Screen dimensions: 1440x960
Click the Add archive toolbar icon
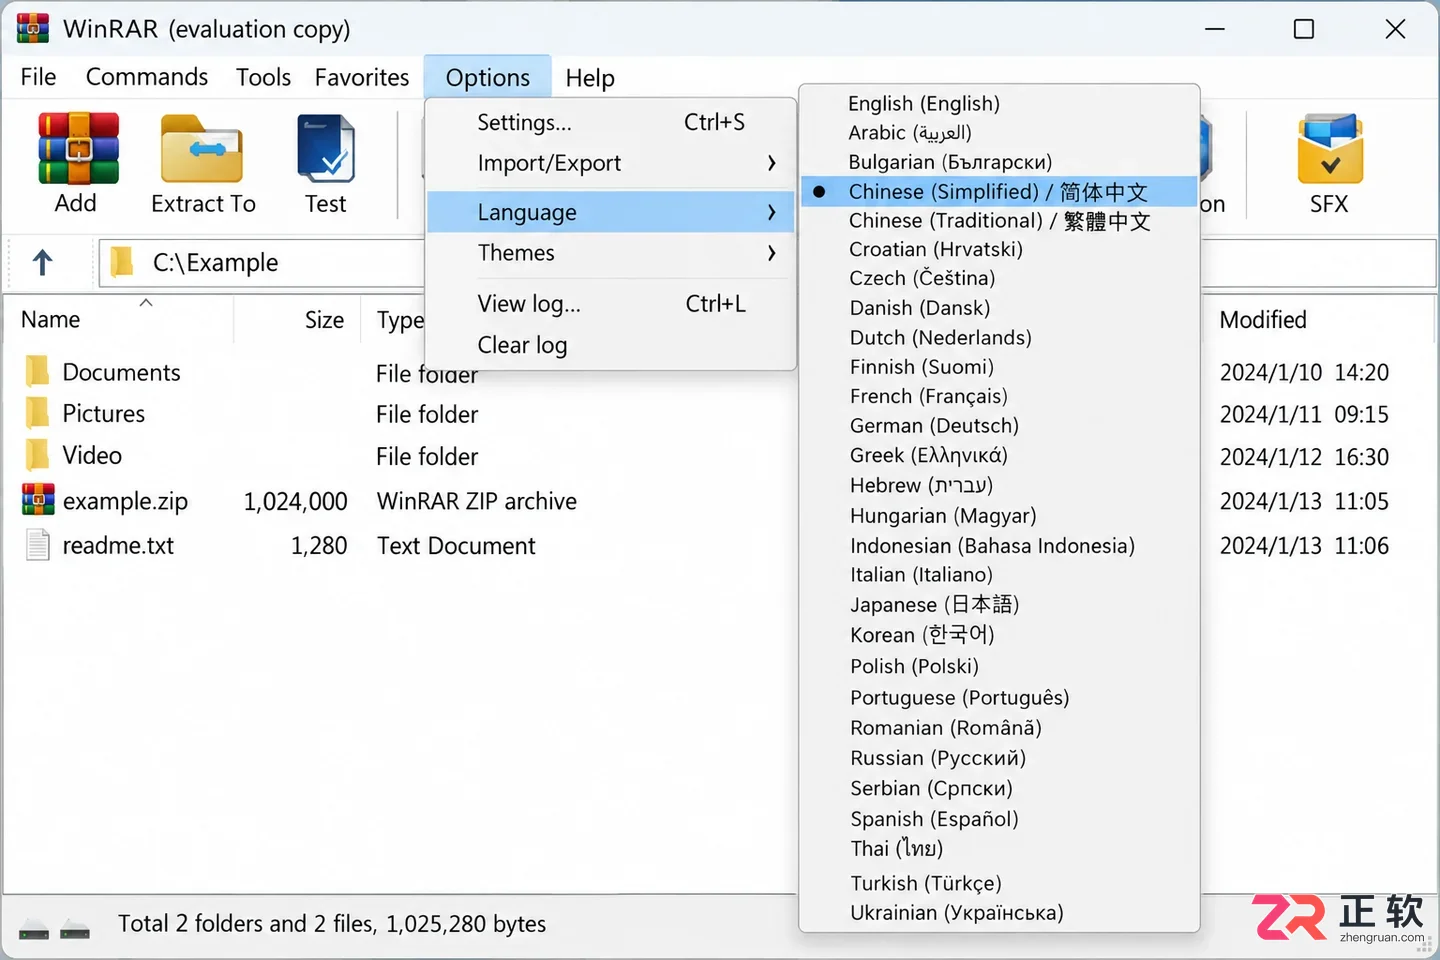pyautogui.click(x=78, y=149)
